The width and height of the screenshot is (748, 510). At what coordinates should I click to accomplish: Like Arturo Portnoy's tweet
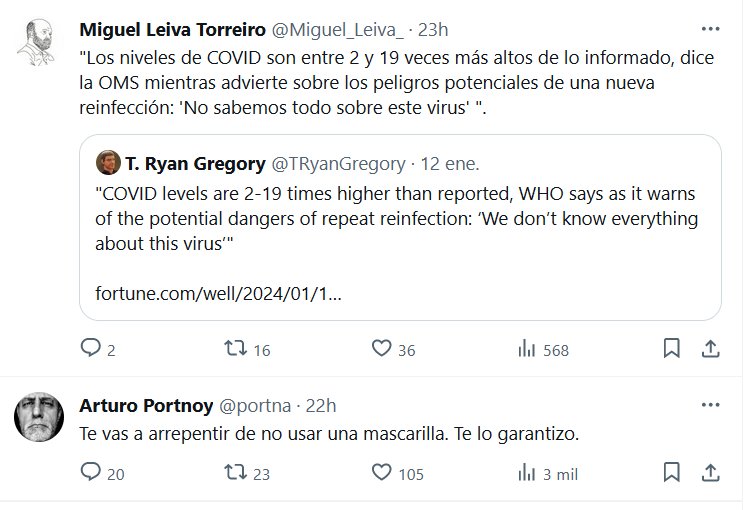tap(380, 473)
